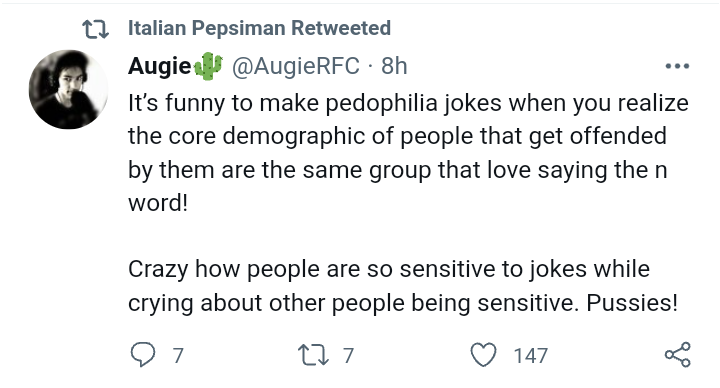Open the tweet by clicking its first paragraph
Image resolution: width=720 pixels, height=388 pixels.
coord(408,153)
